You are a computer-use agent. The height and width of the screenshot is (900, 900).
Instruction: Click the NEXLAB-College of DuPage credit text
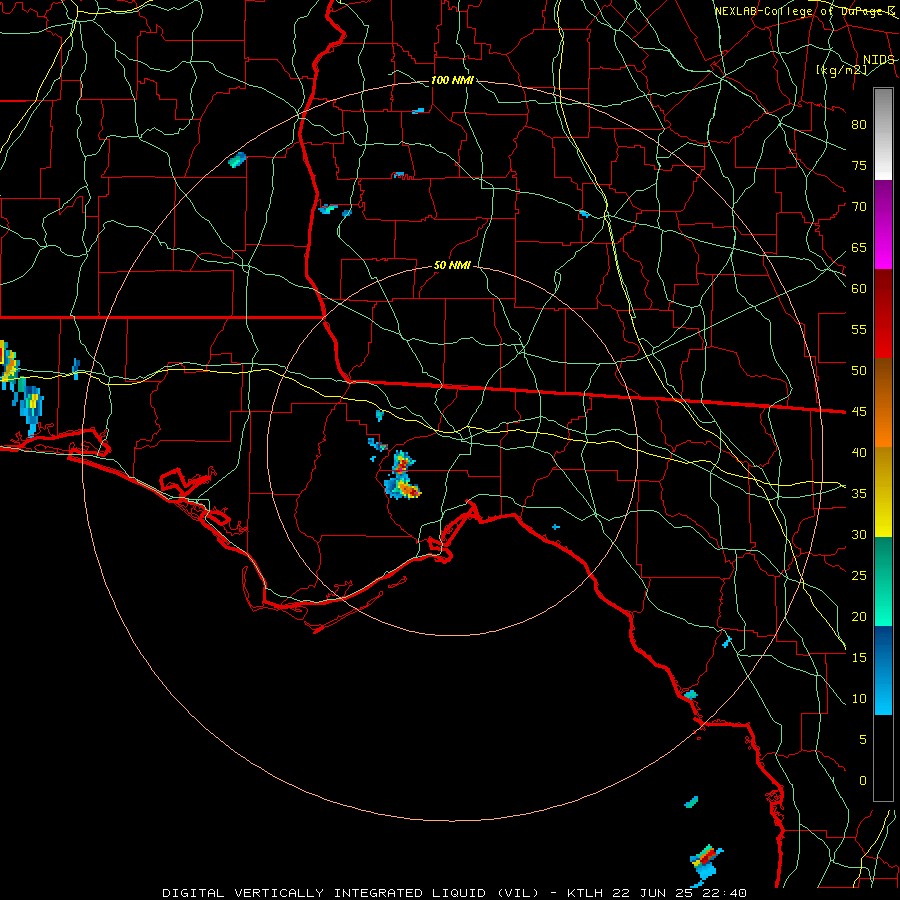805,11
